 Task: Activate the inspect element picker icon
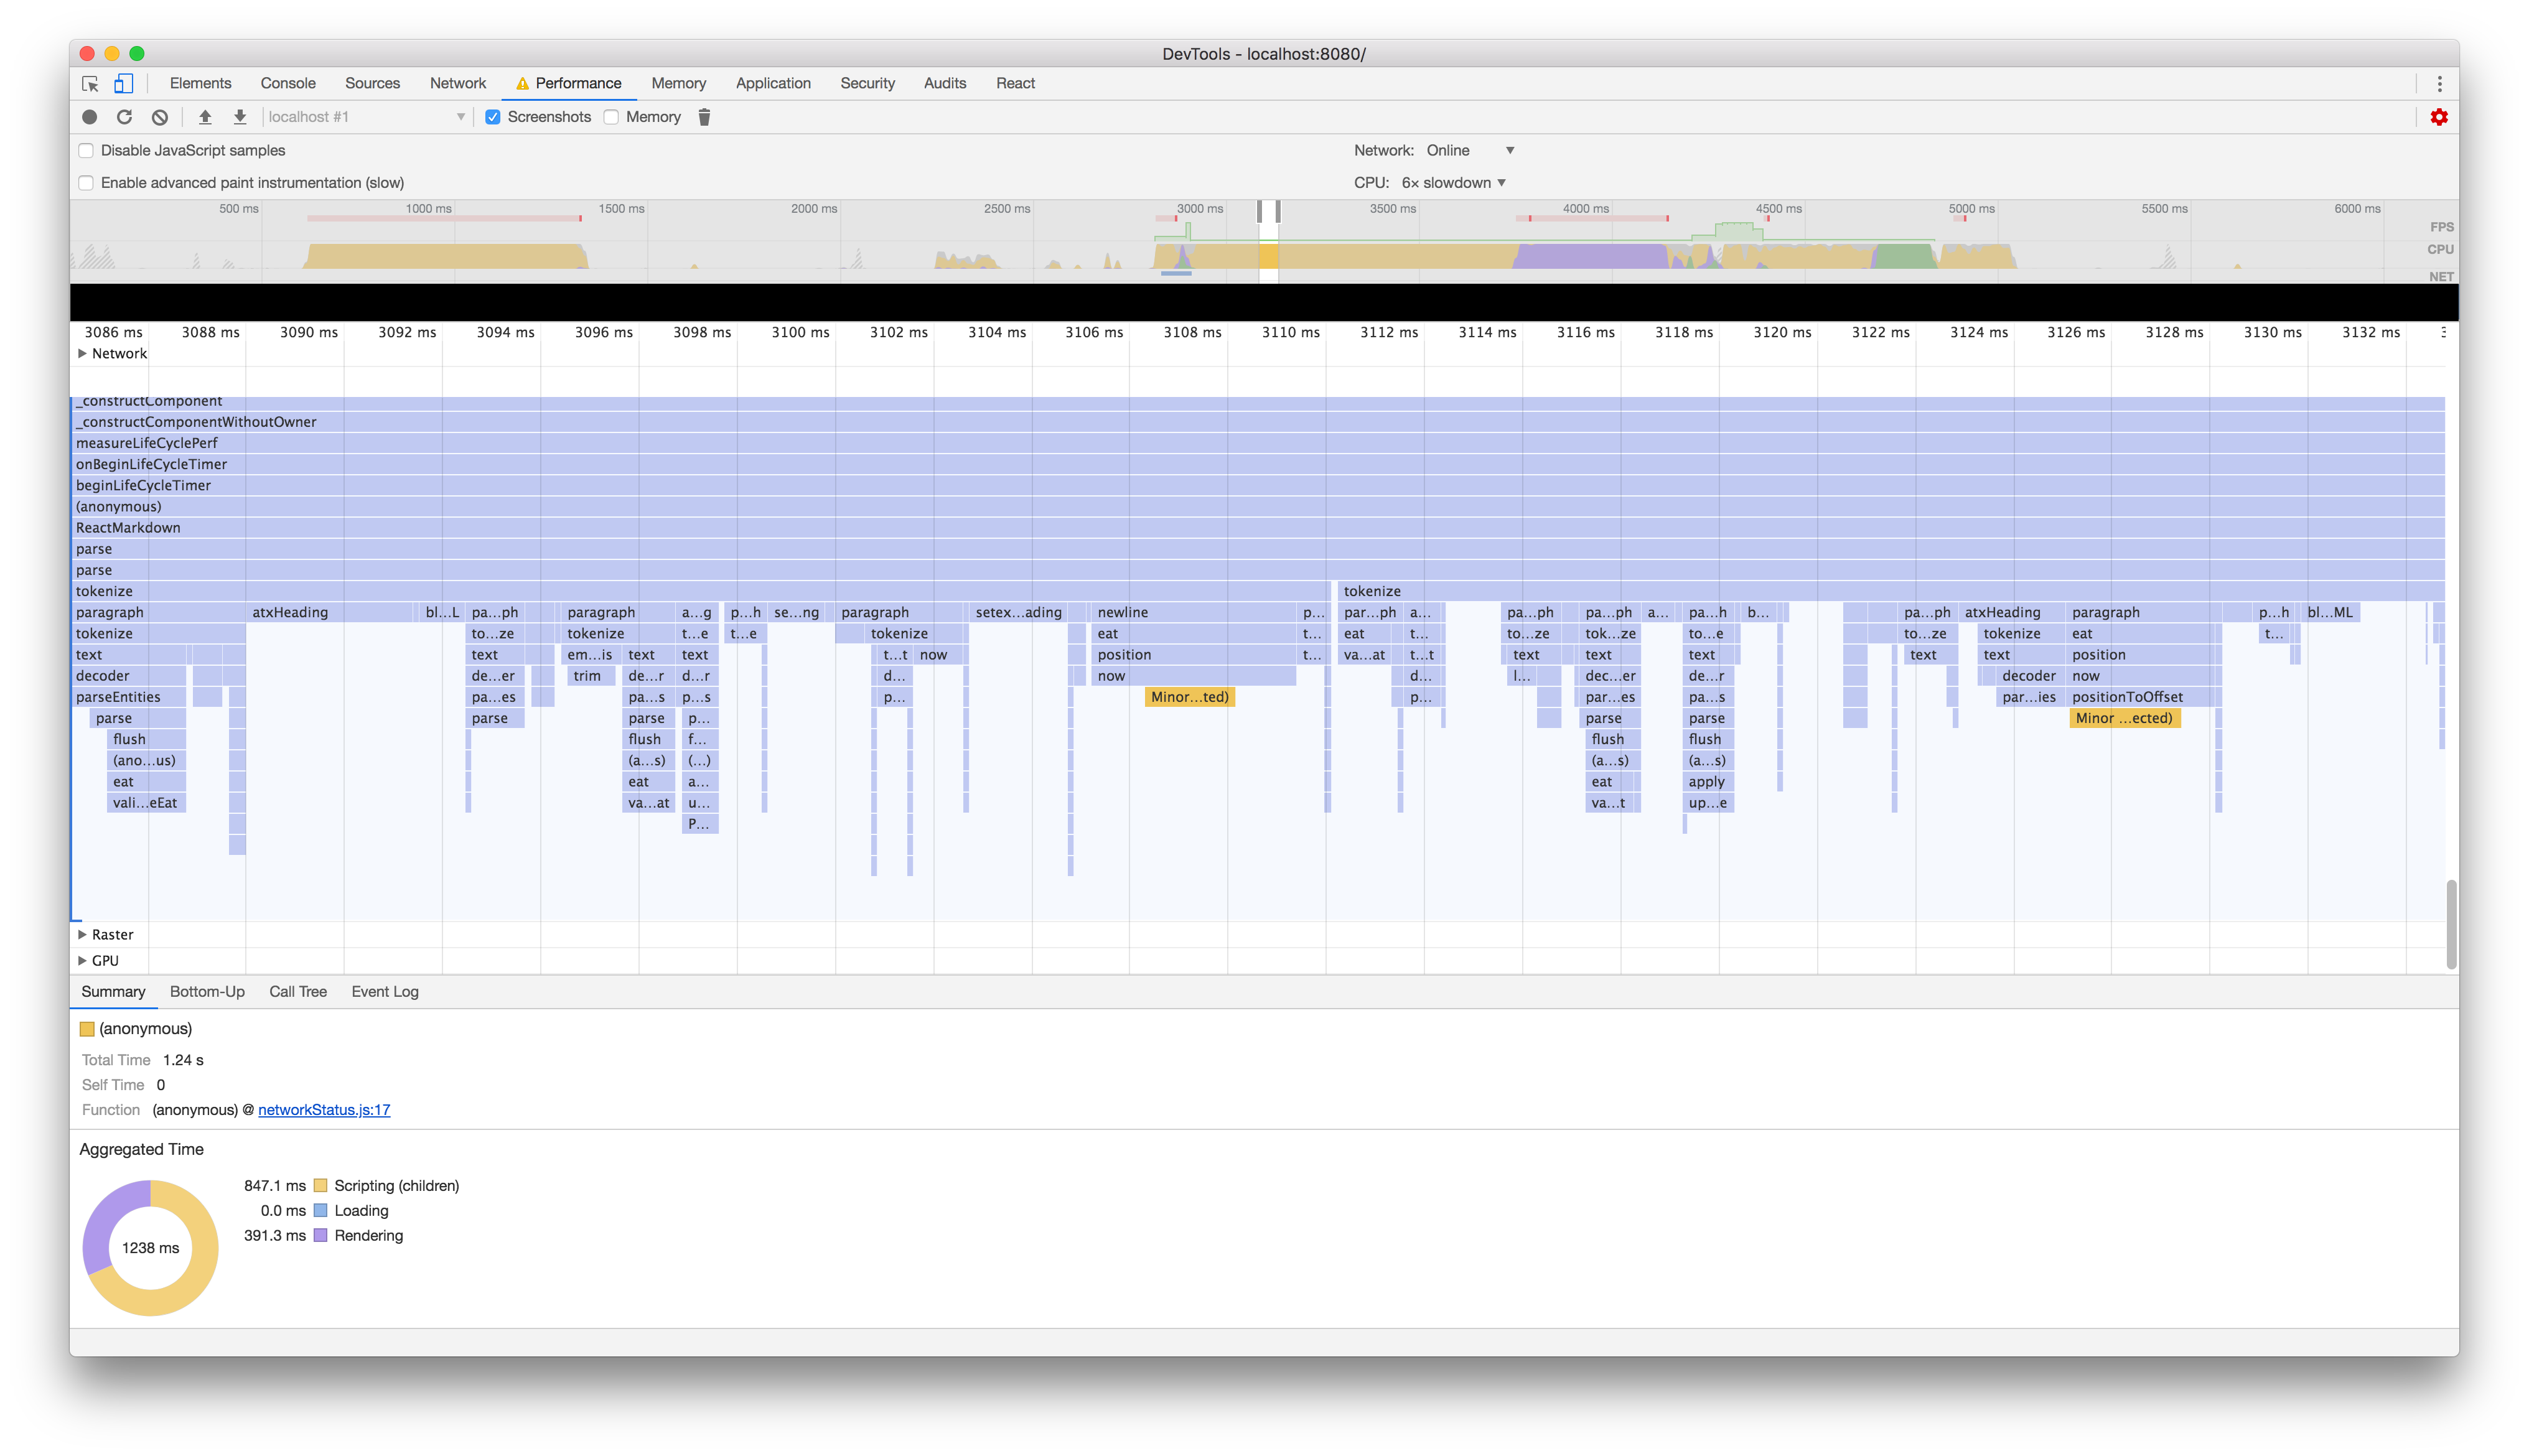[x=90, y=83]
